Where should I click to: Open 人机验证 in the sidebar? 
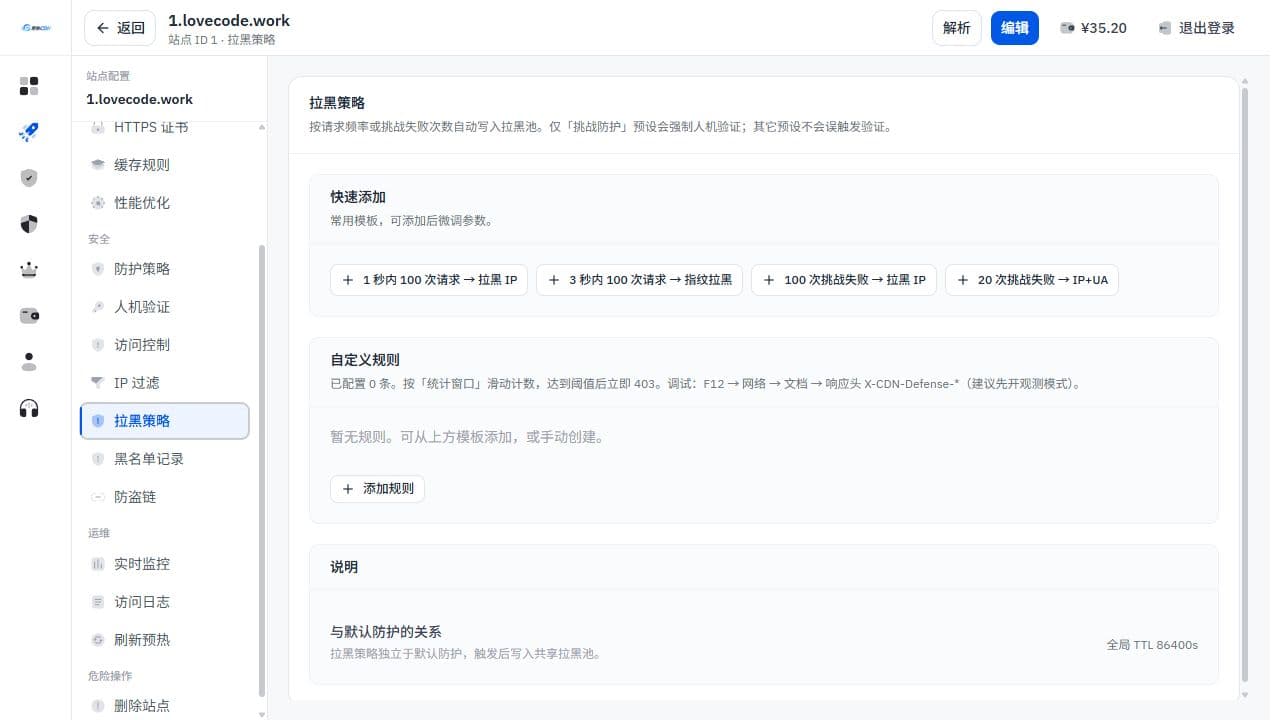pyautogui.click(x=165, y=307)
